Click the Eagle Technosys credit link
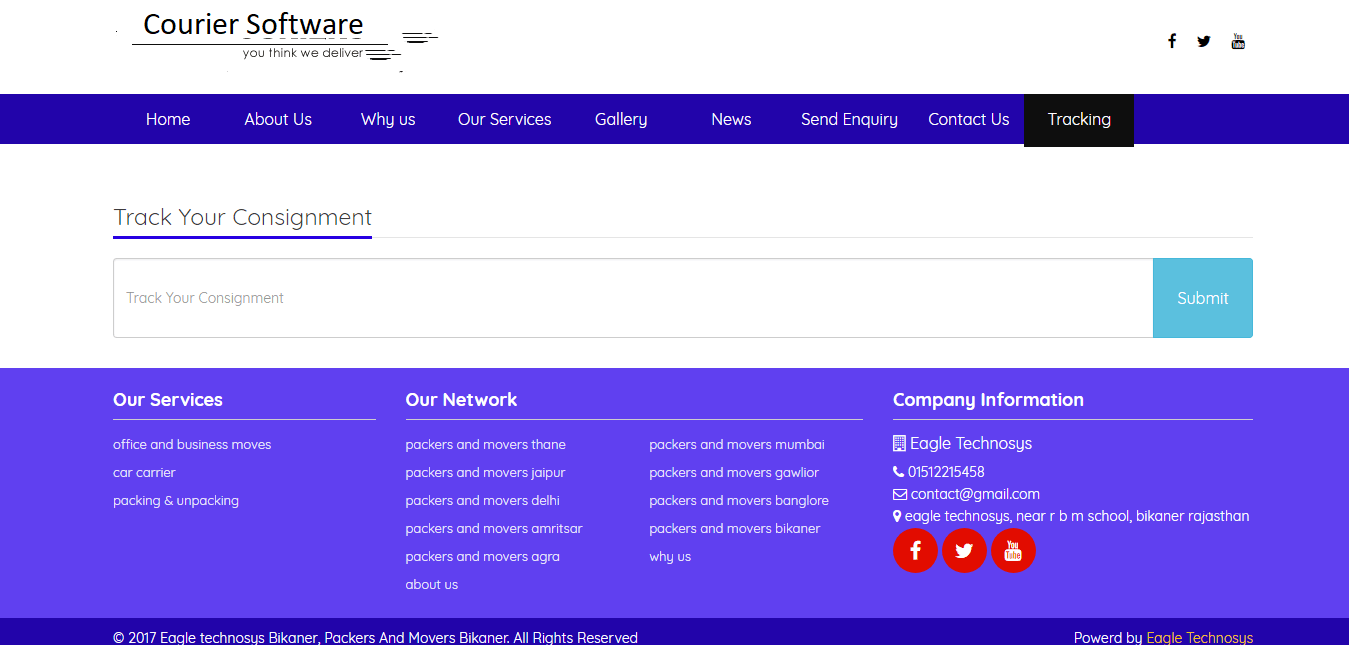The height and width of the screenshot is (645, 1349). tap(1199, 637)
